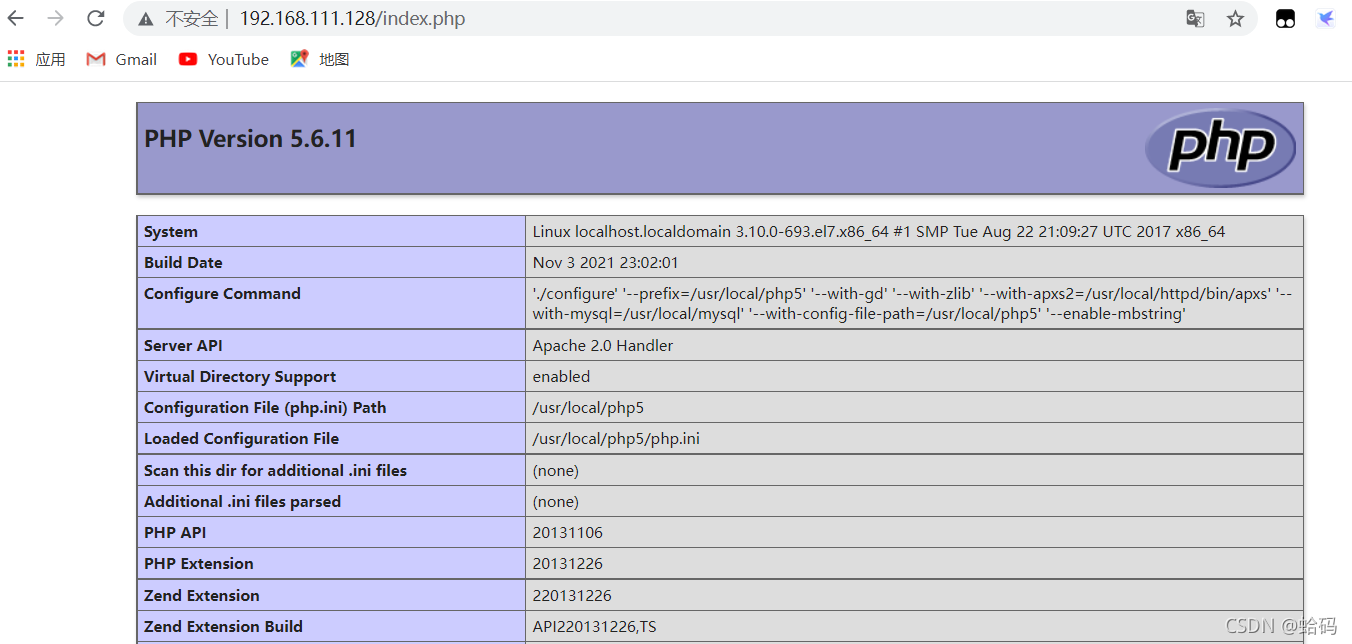Click the not-secure warning triangle icon
The image size is (1352, 644).
[x=146, y=19]
